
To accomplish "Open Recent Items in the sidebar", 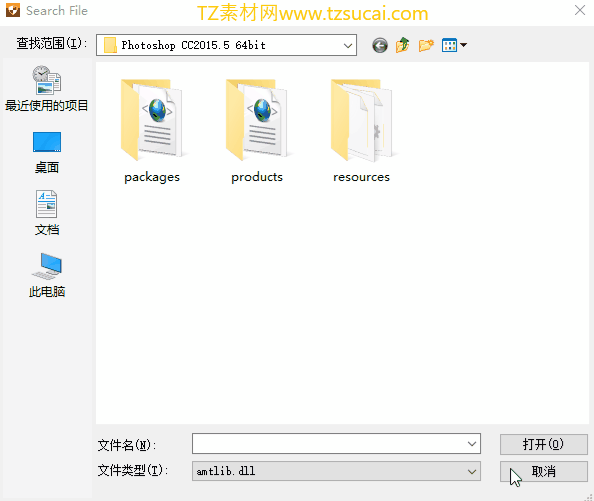I will [47, 89].
